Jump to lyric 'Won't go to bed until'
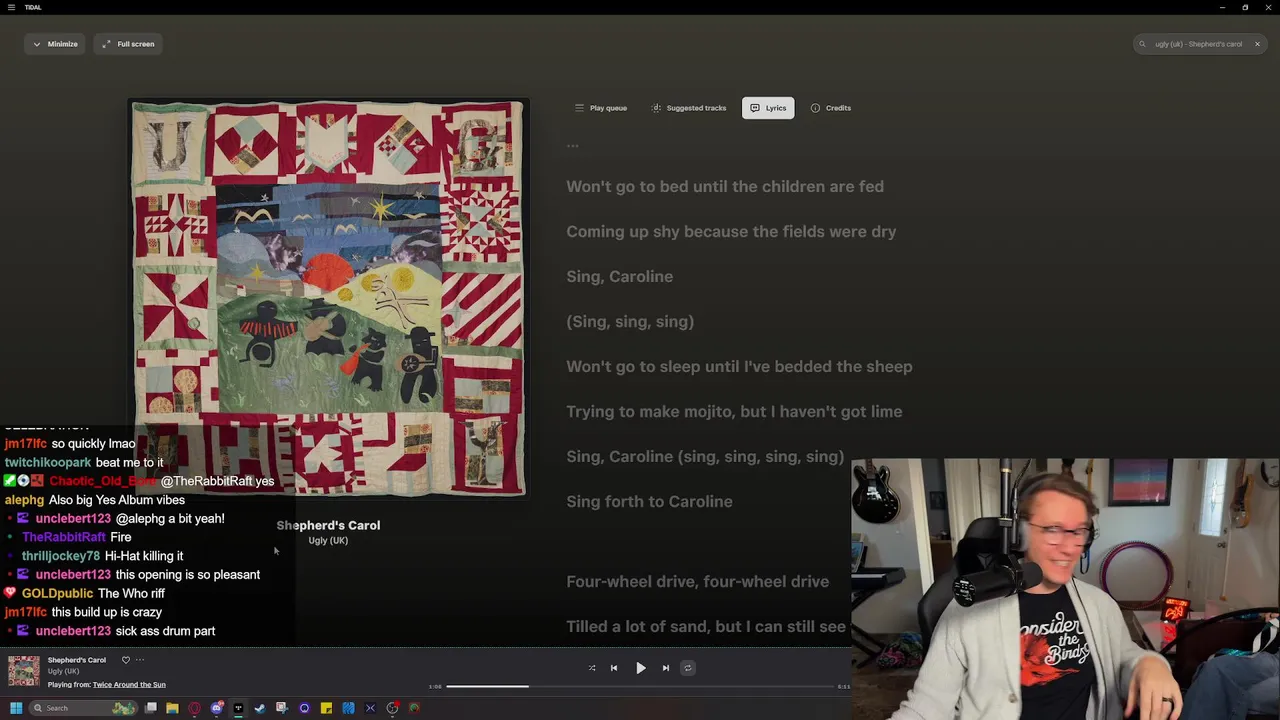Screen dimensions: 1280x720 coord(725,186)
